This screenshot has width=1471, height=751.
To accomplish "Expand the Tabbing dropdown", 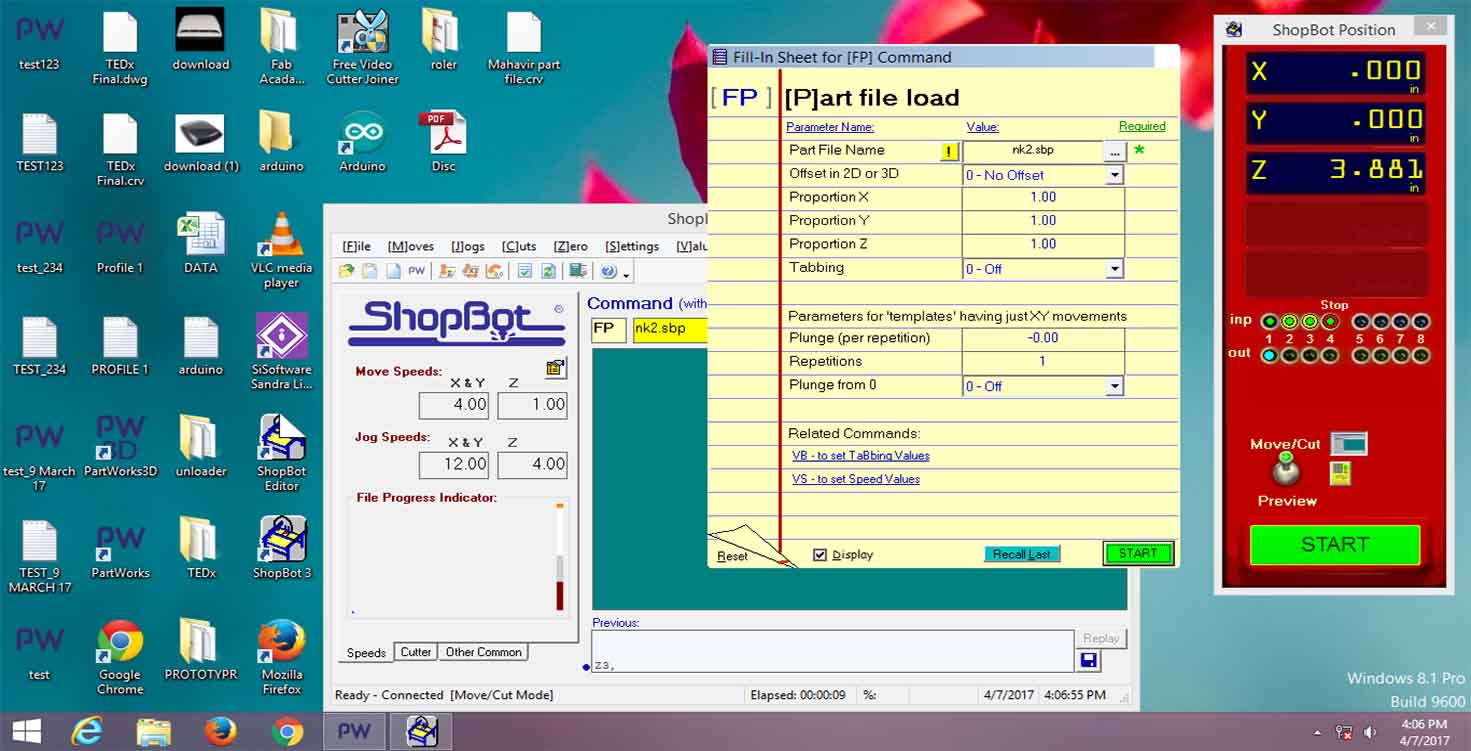I will click(x=1114, y=269).
